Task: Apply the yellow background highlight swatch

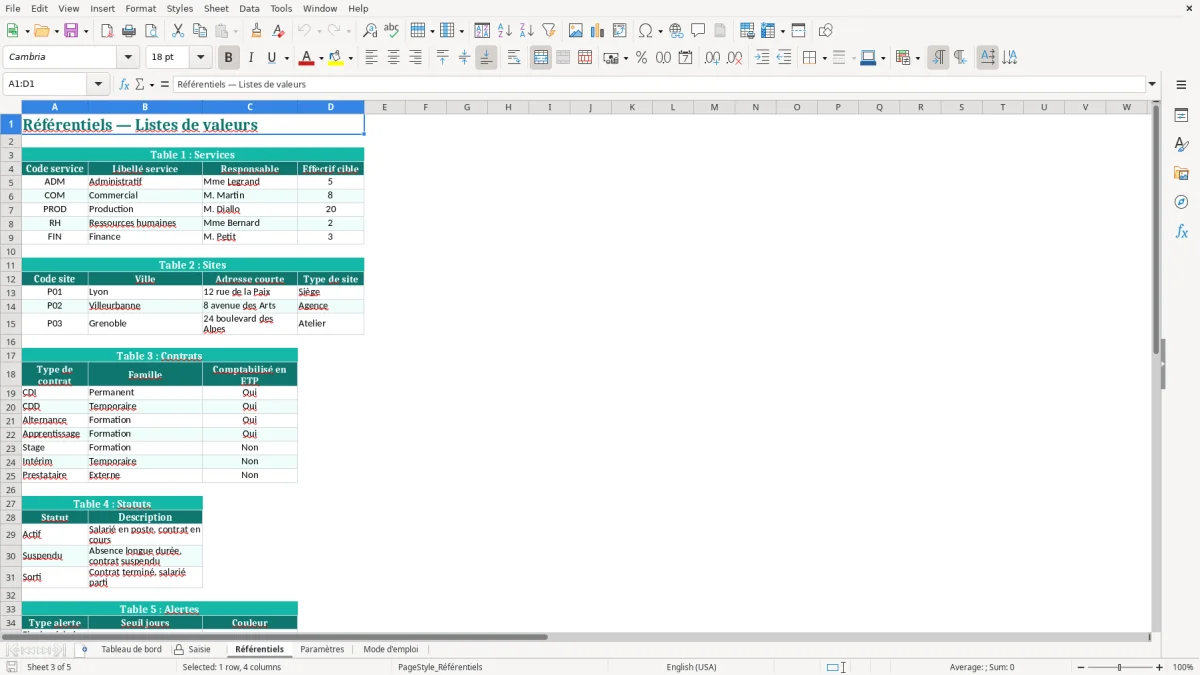Action: (337, 58)
